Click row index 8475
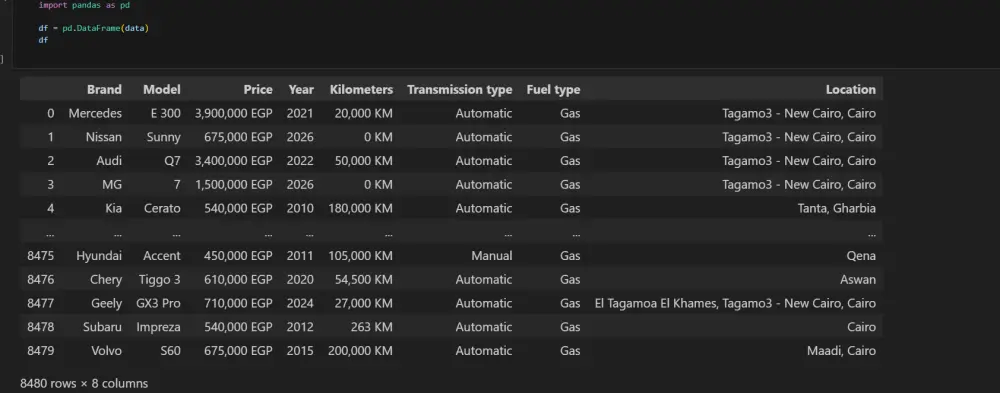The image size is (1000, 393). tap(41, 256)
